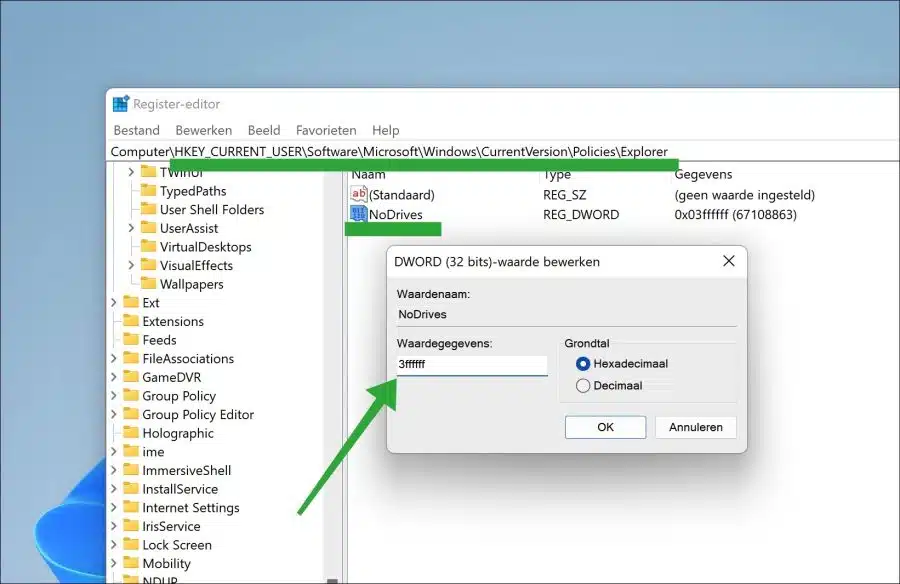
Task: Open the Favorieten menu
Action: click(326, 130)
